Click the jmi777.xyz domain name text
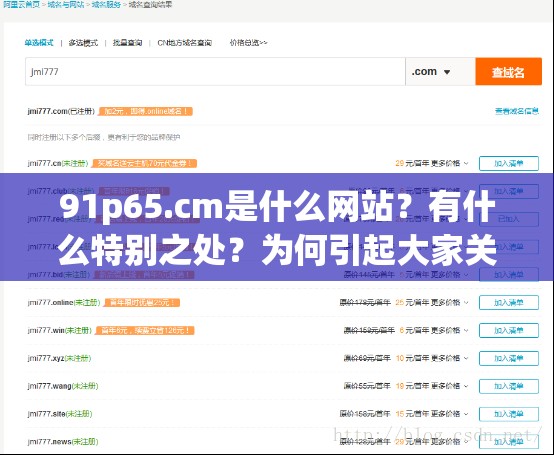The height and width of the screenshot is (455, 554). click(46, 358)
